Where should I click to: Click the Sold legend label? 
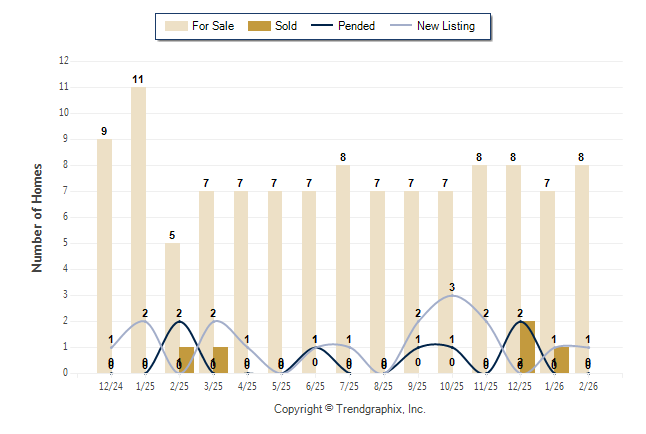click(x=286, y=26)
